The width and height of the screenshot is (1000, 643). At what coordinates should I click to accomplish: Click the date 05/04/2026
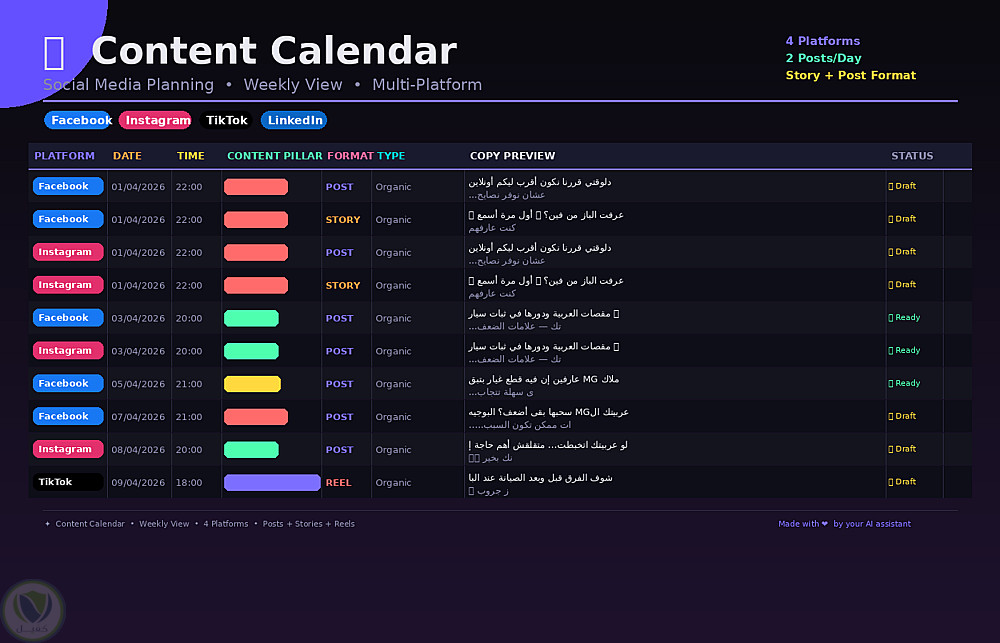(x=138, y=384)
